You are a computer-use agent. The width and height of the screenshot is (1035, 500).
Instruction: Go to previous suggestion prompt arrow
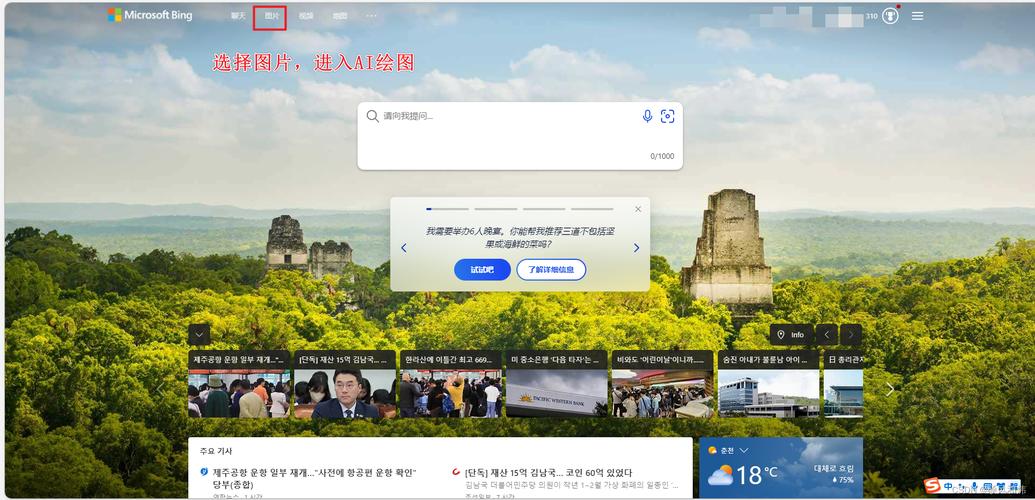[x=404, y=248]
